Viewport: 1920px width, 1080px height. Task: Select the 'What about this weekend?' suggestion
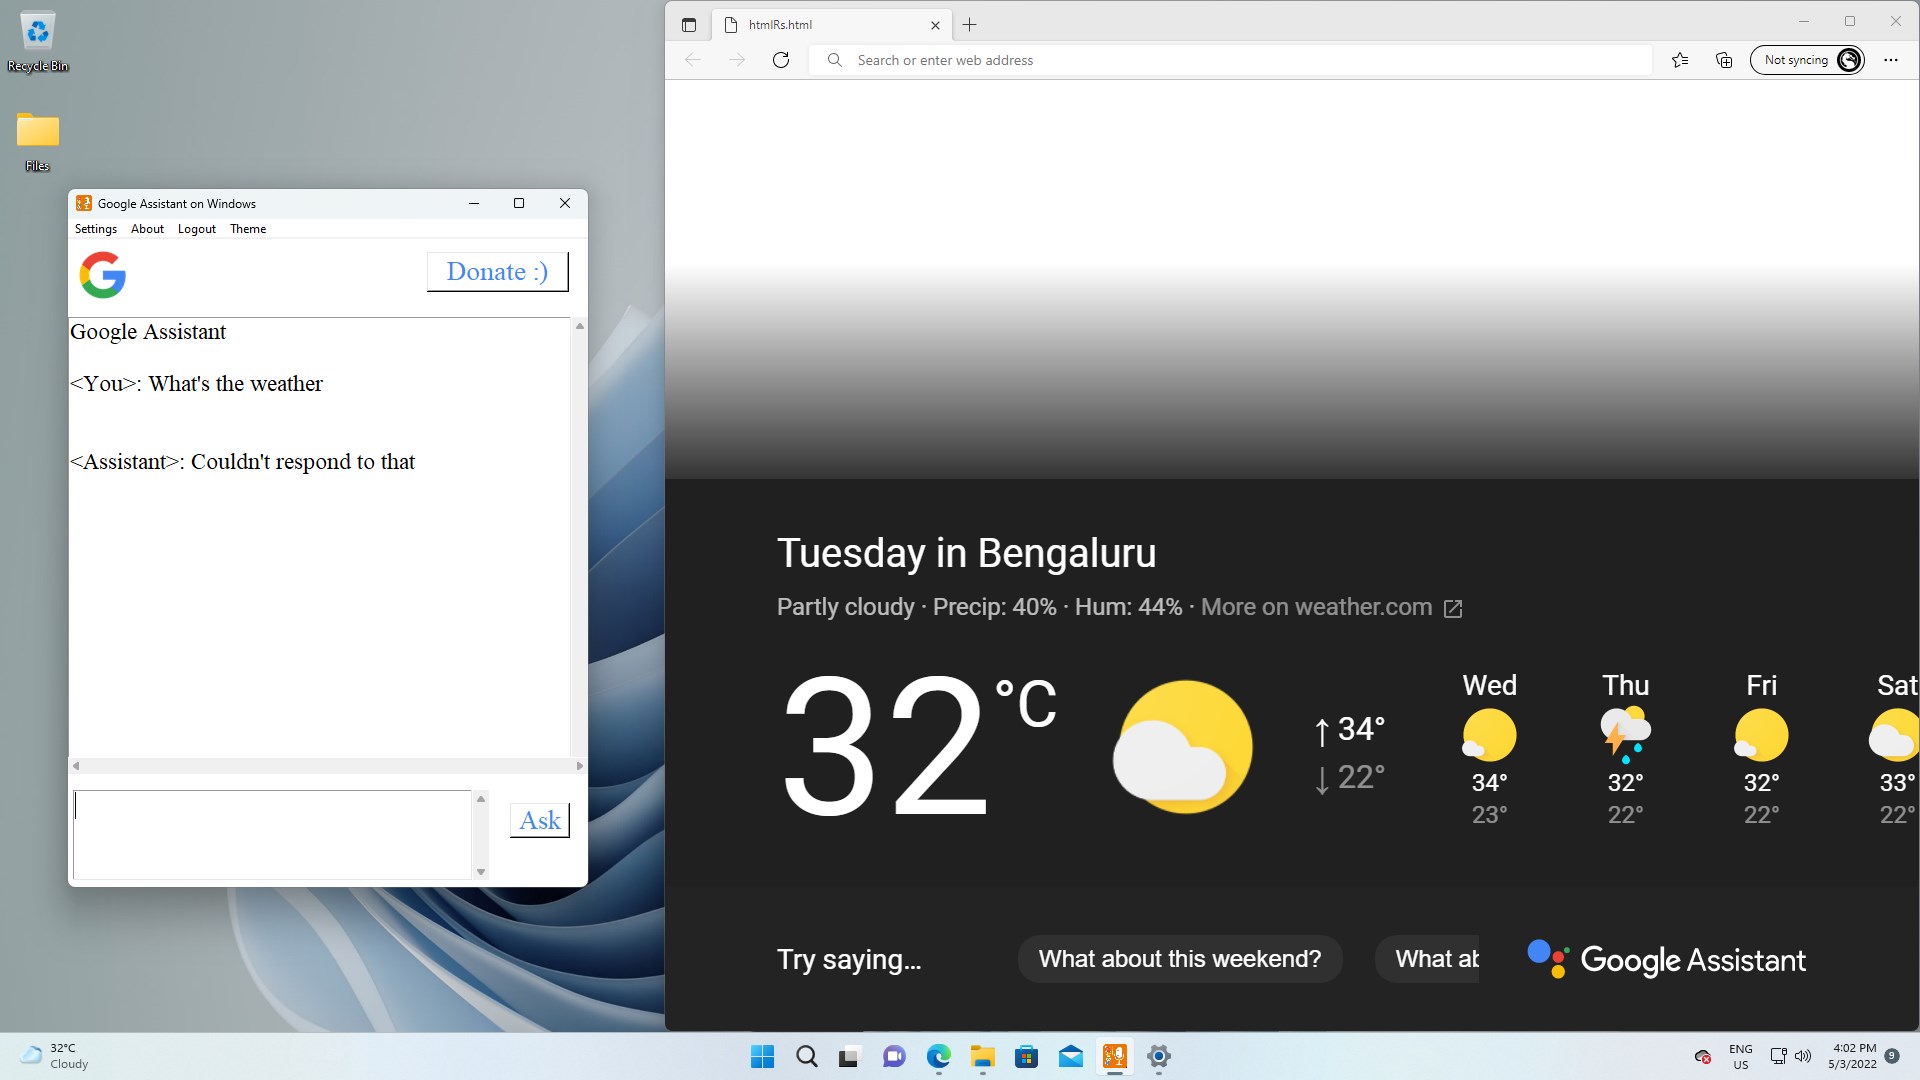(x=1179, y=959)
